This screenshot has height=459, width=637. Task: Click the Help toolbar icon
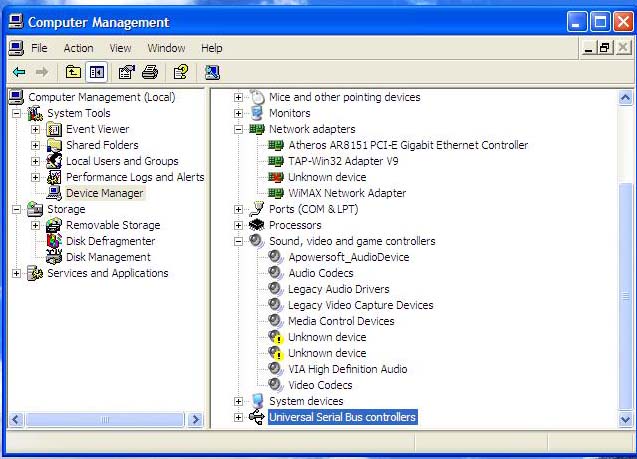point(181,72)
